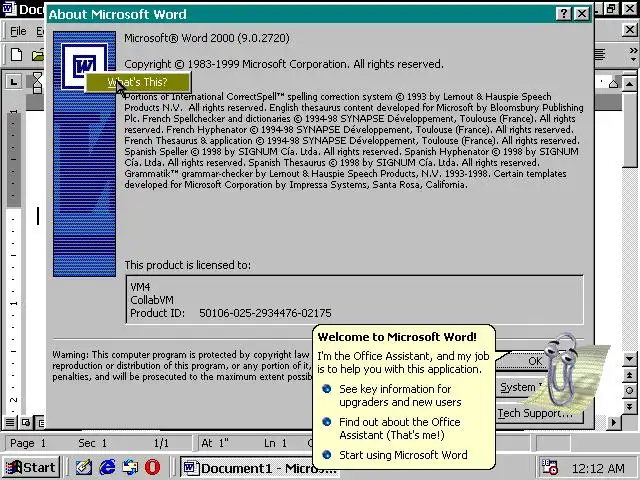Click the At 1" status bar entry
640x480 pixels.
coord(215,443)
